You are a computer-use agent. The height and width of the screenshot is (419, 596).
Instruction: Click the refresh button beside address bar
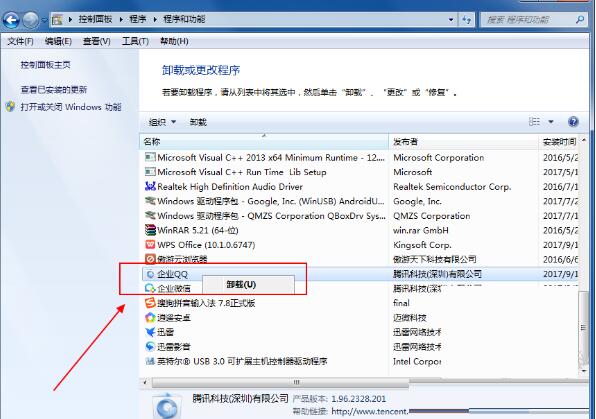click(x=467, y=20)
